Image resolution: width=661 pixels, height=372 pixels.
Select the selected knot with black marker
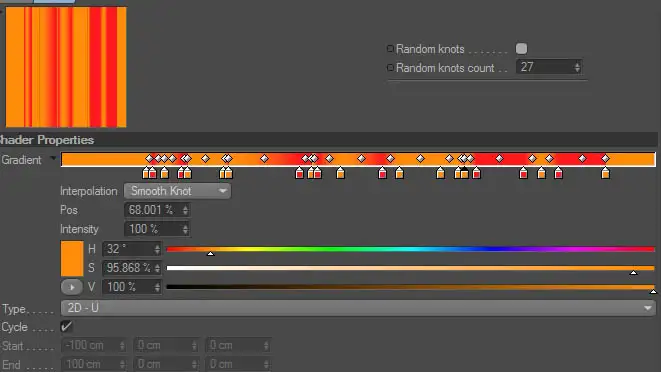click(x=464, y=173)
